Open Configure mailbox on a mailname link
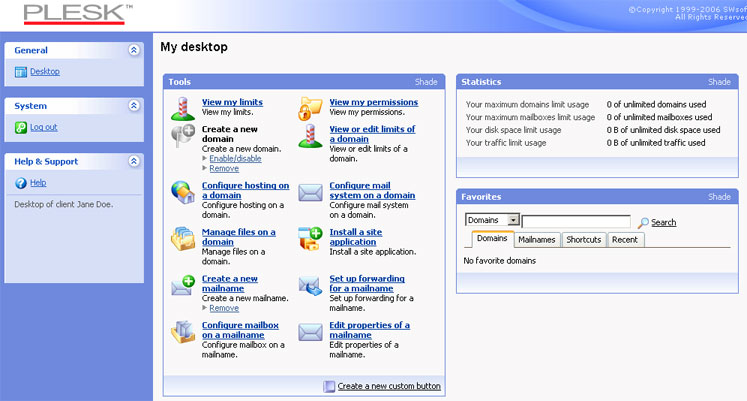This screenshot has height=401, width=747. pyautogui.click(x=240, y=330)
